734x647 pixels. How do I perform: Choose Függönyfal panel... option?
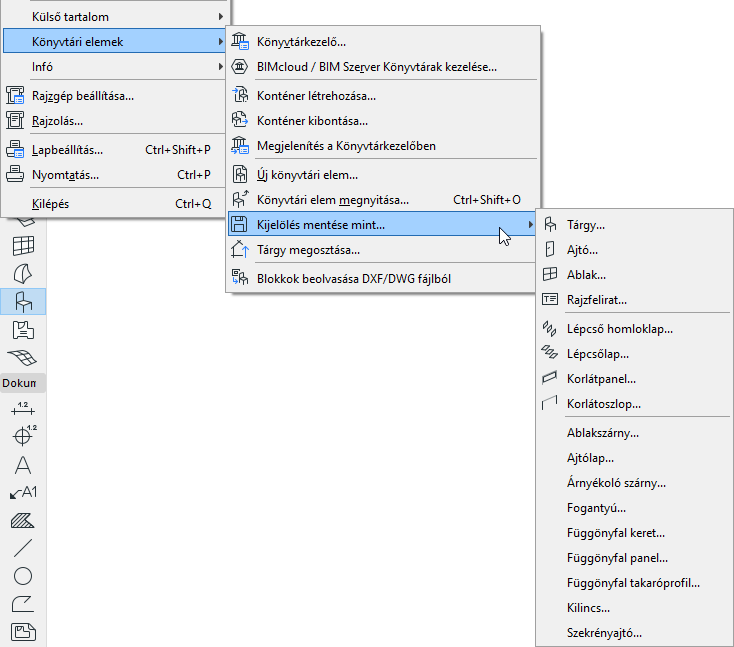(634, 558)
